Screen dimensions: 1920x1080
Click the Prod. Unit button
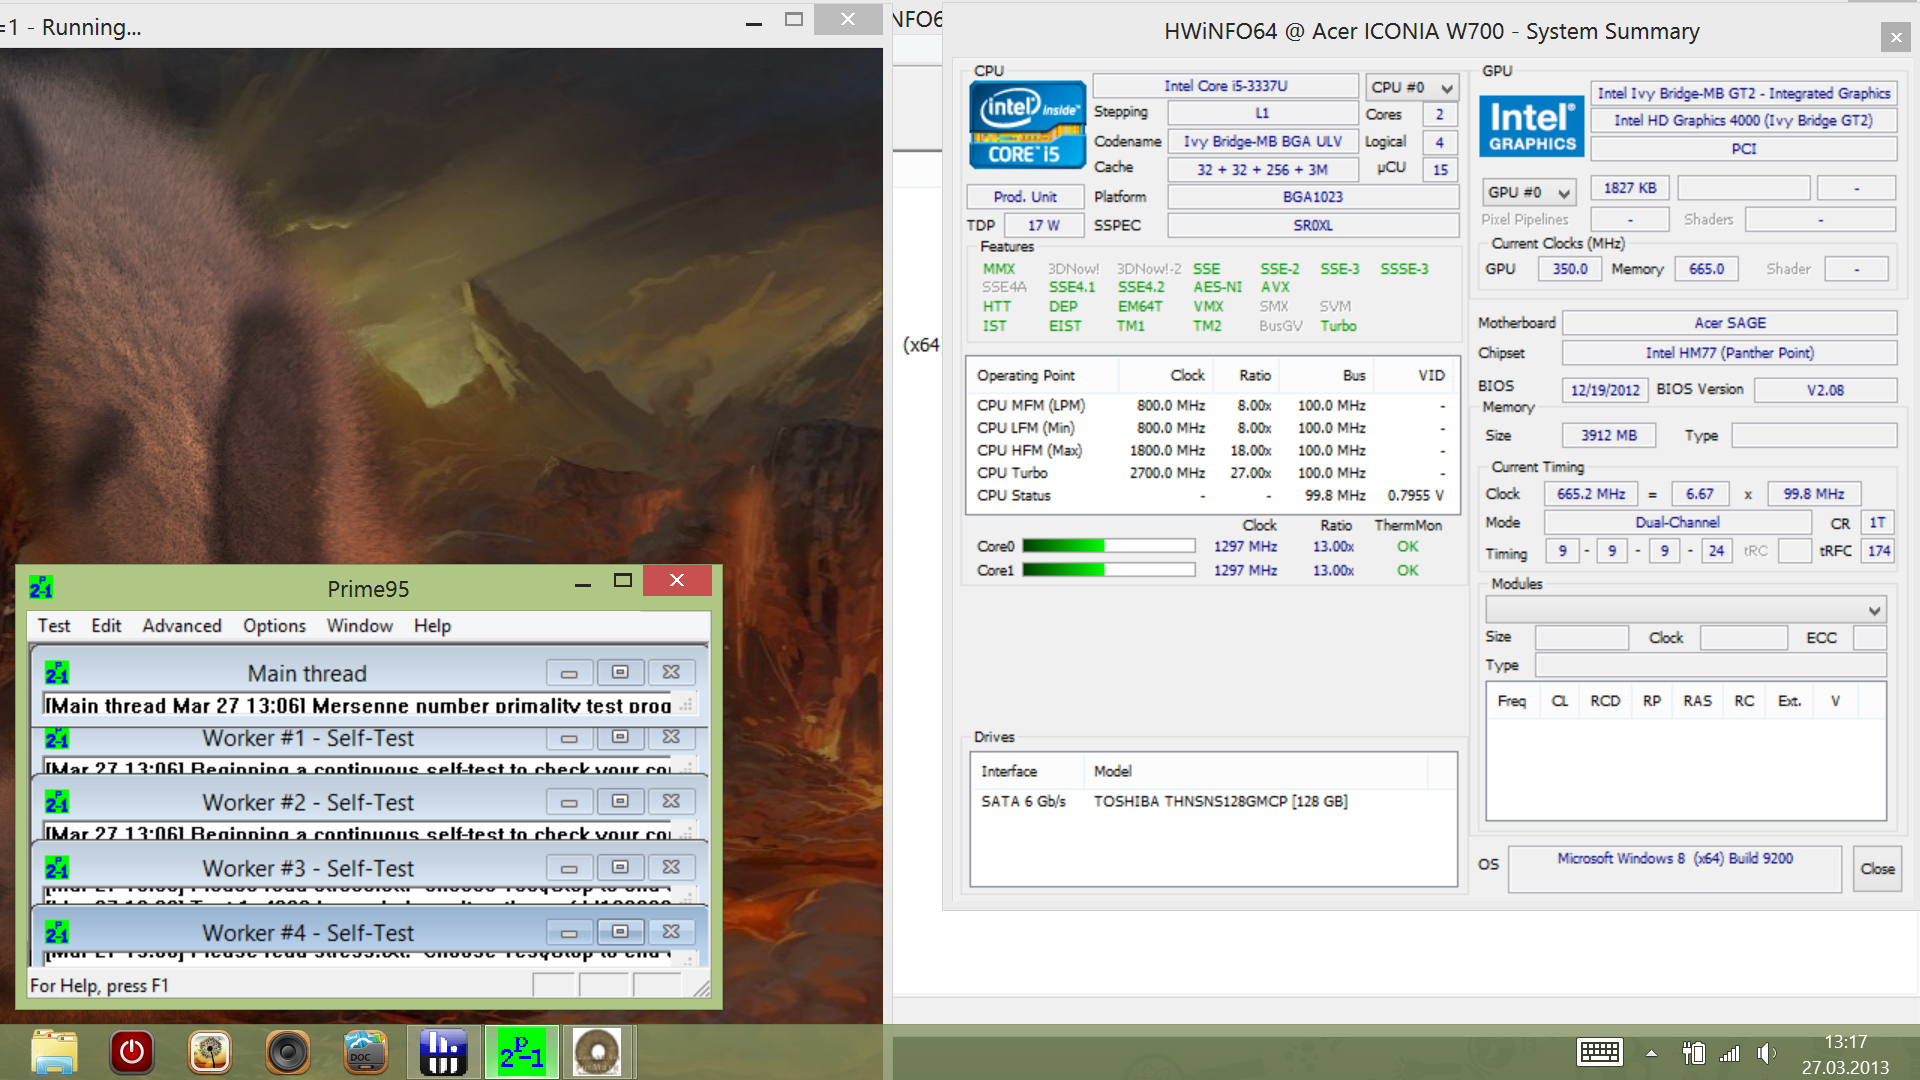click(1025, 197)
